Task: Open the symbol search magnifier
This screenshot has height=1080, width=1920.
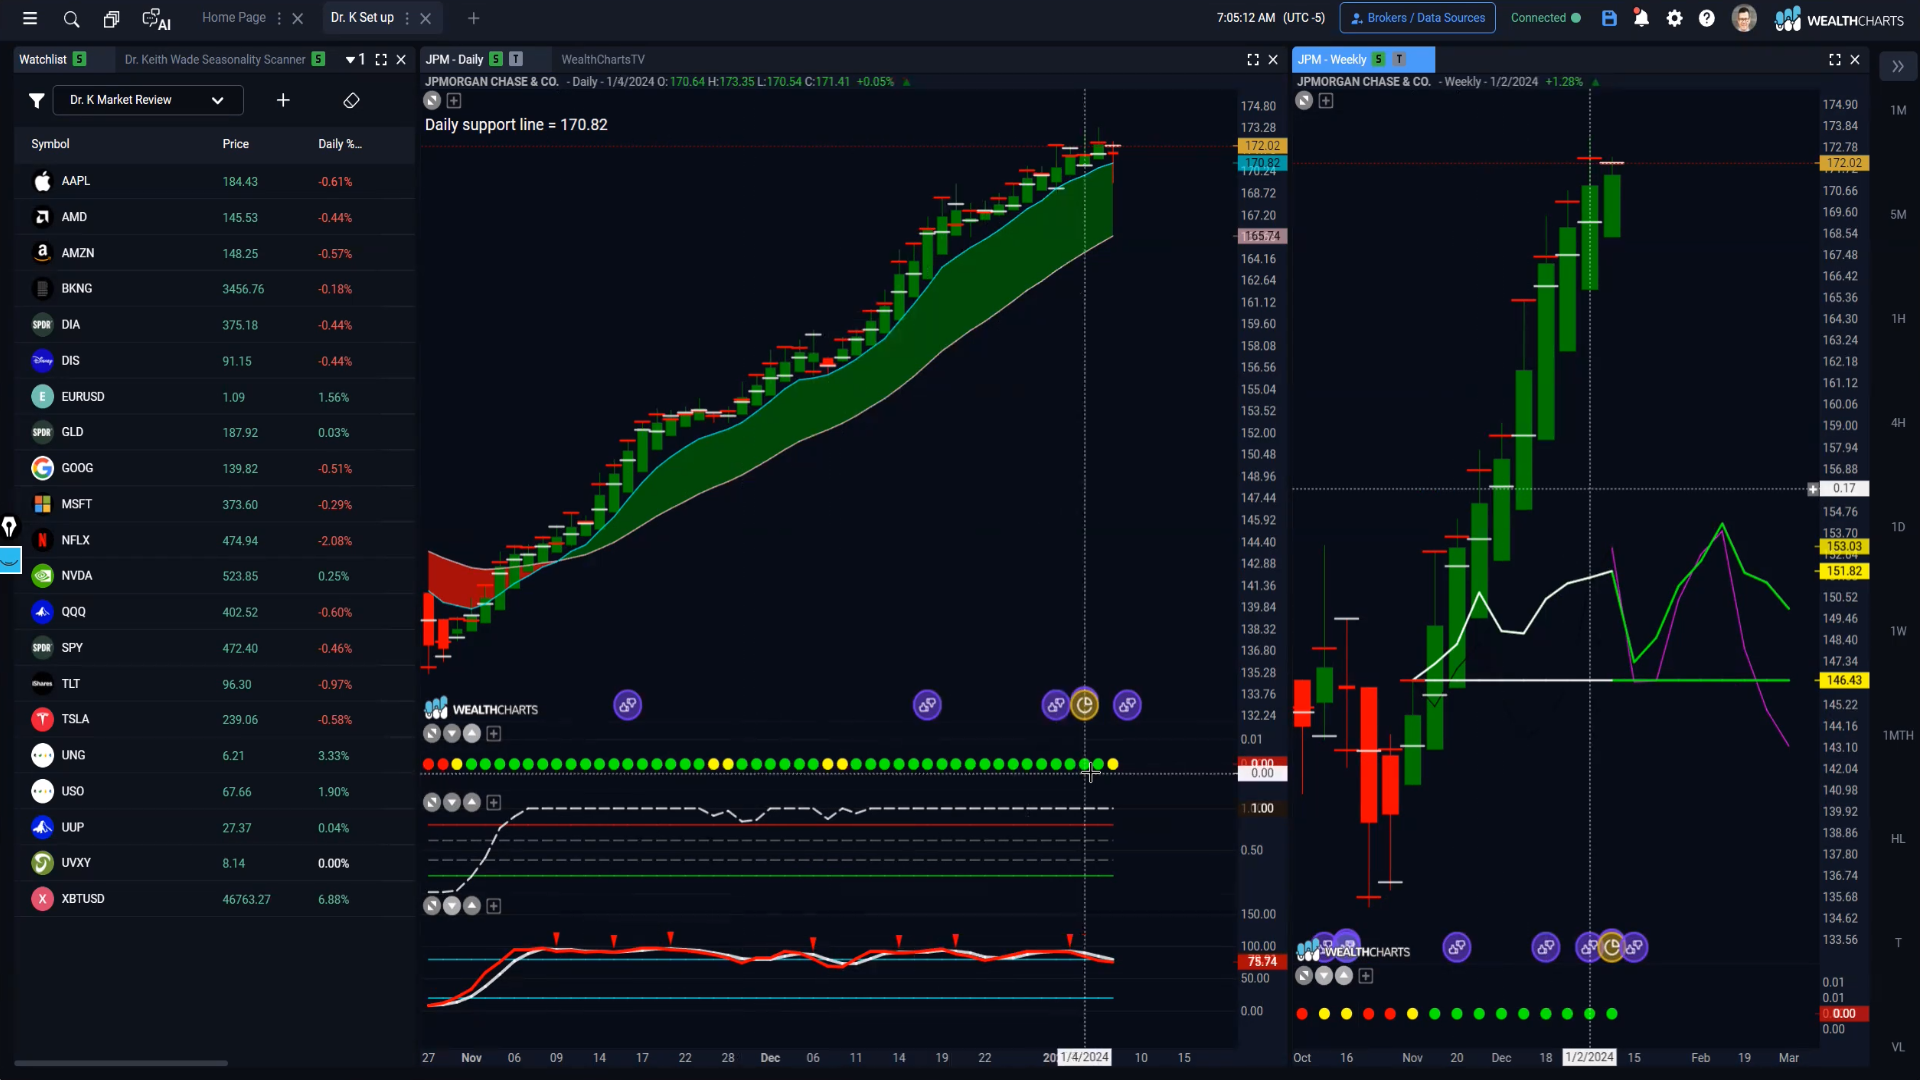Action: (71, 18)
